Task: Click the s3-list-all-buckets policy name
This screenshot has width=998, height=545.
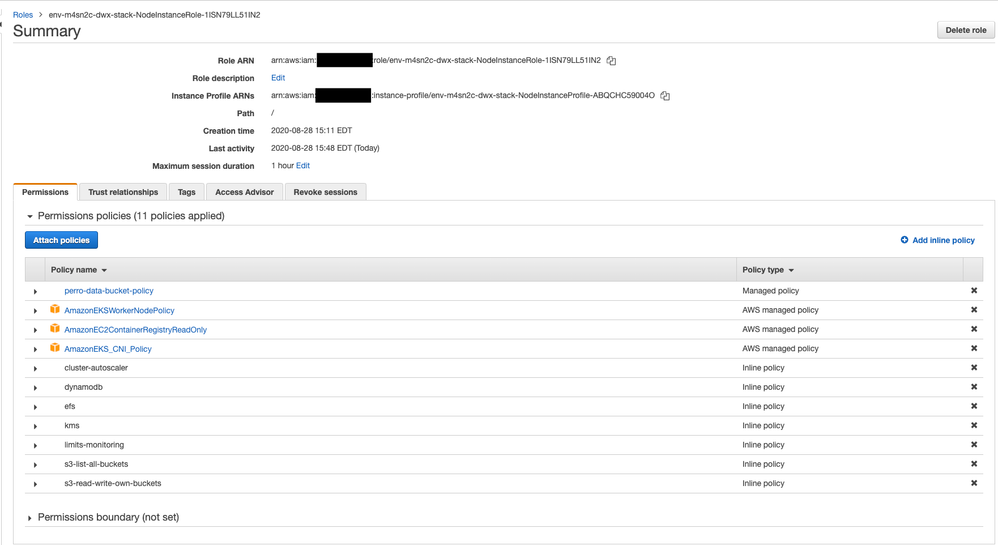Action: tap(96, 464)
